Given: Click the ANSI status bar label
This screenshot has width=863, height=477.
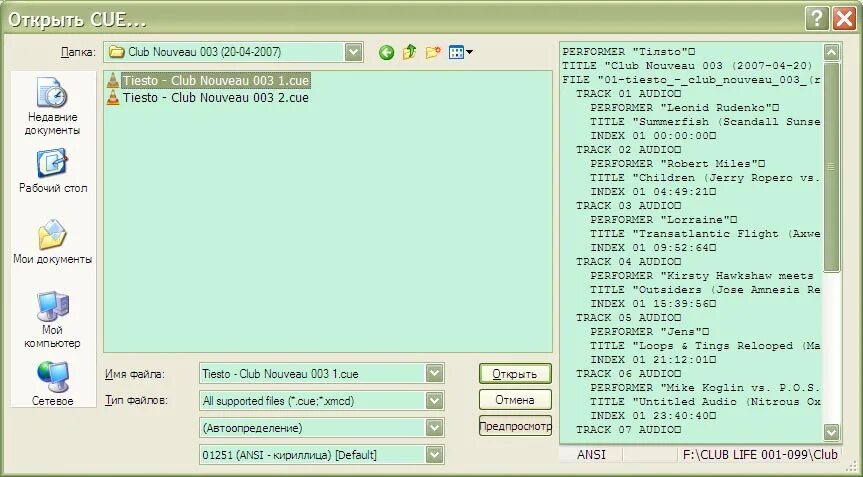Looking at the screenshot, I should 591,455.
